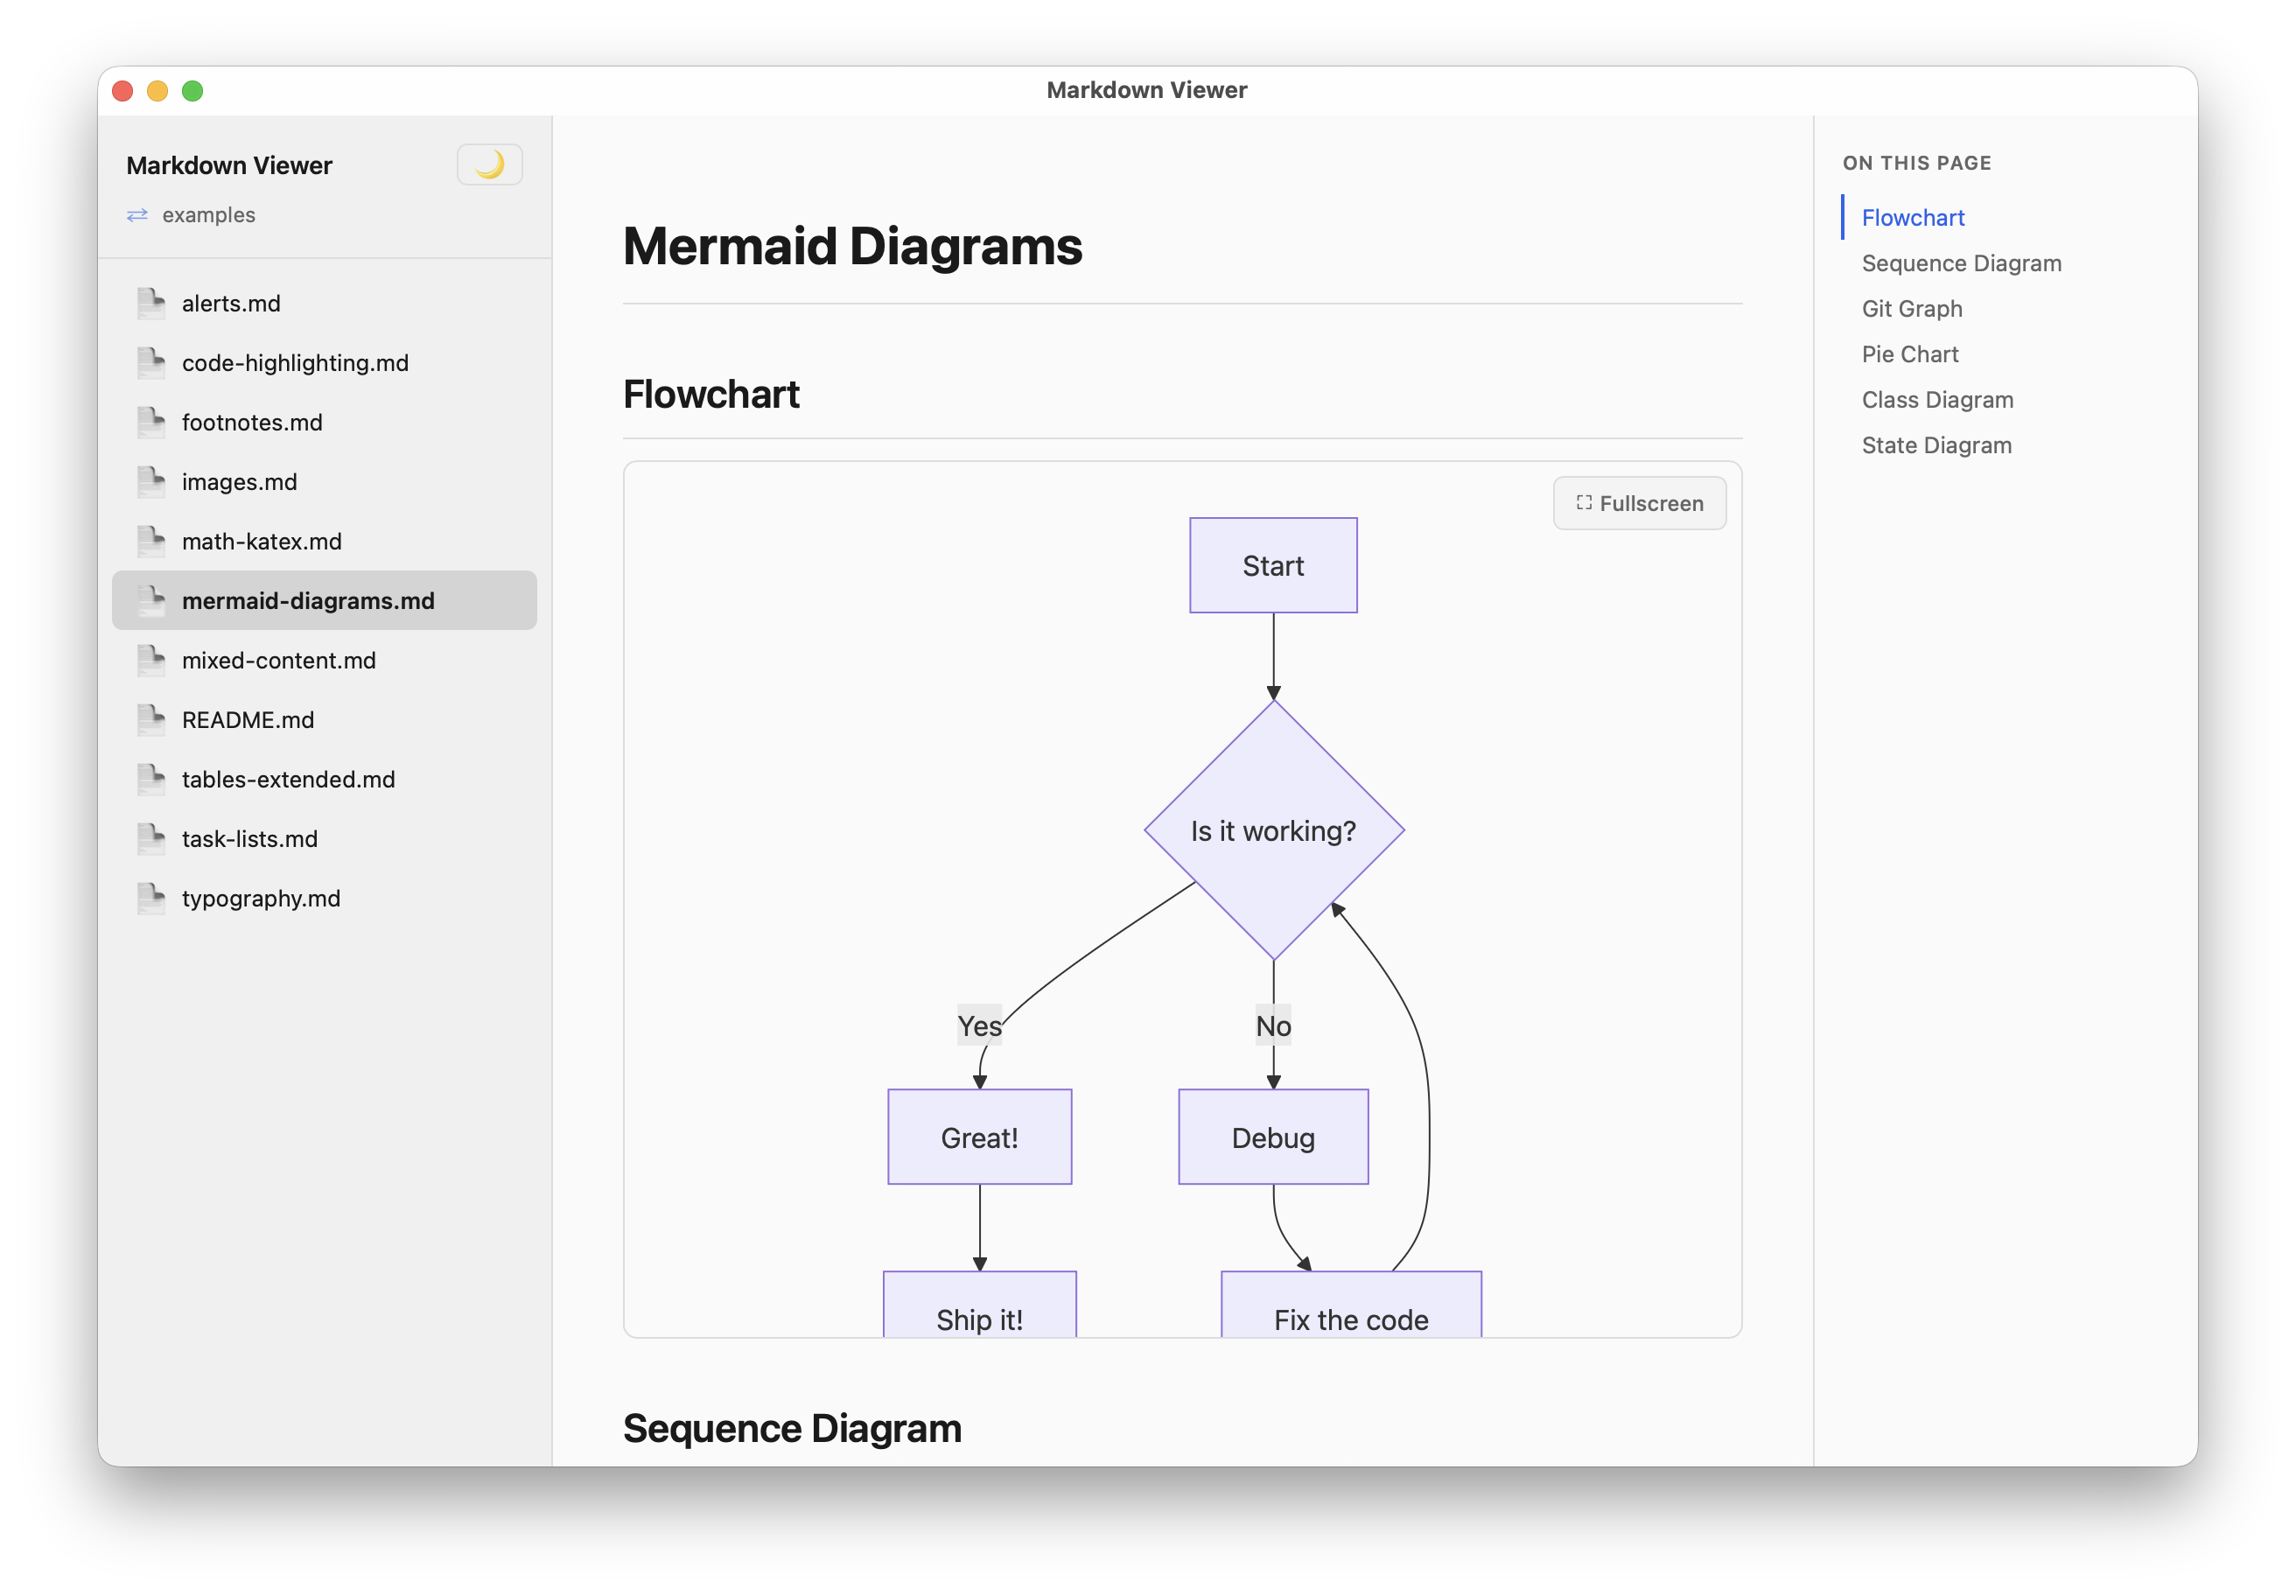Select the active Flowchart link in the outline
This screenshot has width=2296, height=1596.
tap(1912, 217)
